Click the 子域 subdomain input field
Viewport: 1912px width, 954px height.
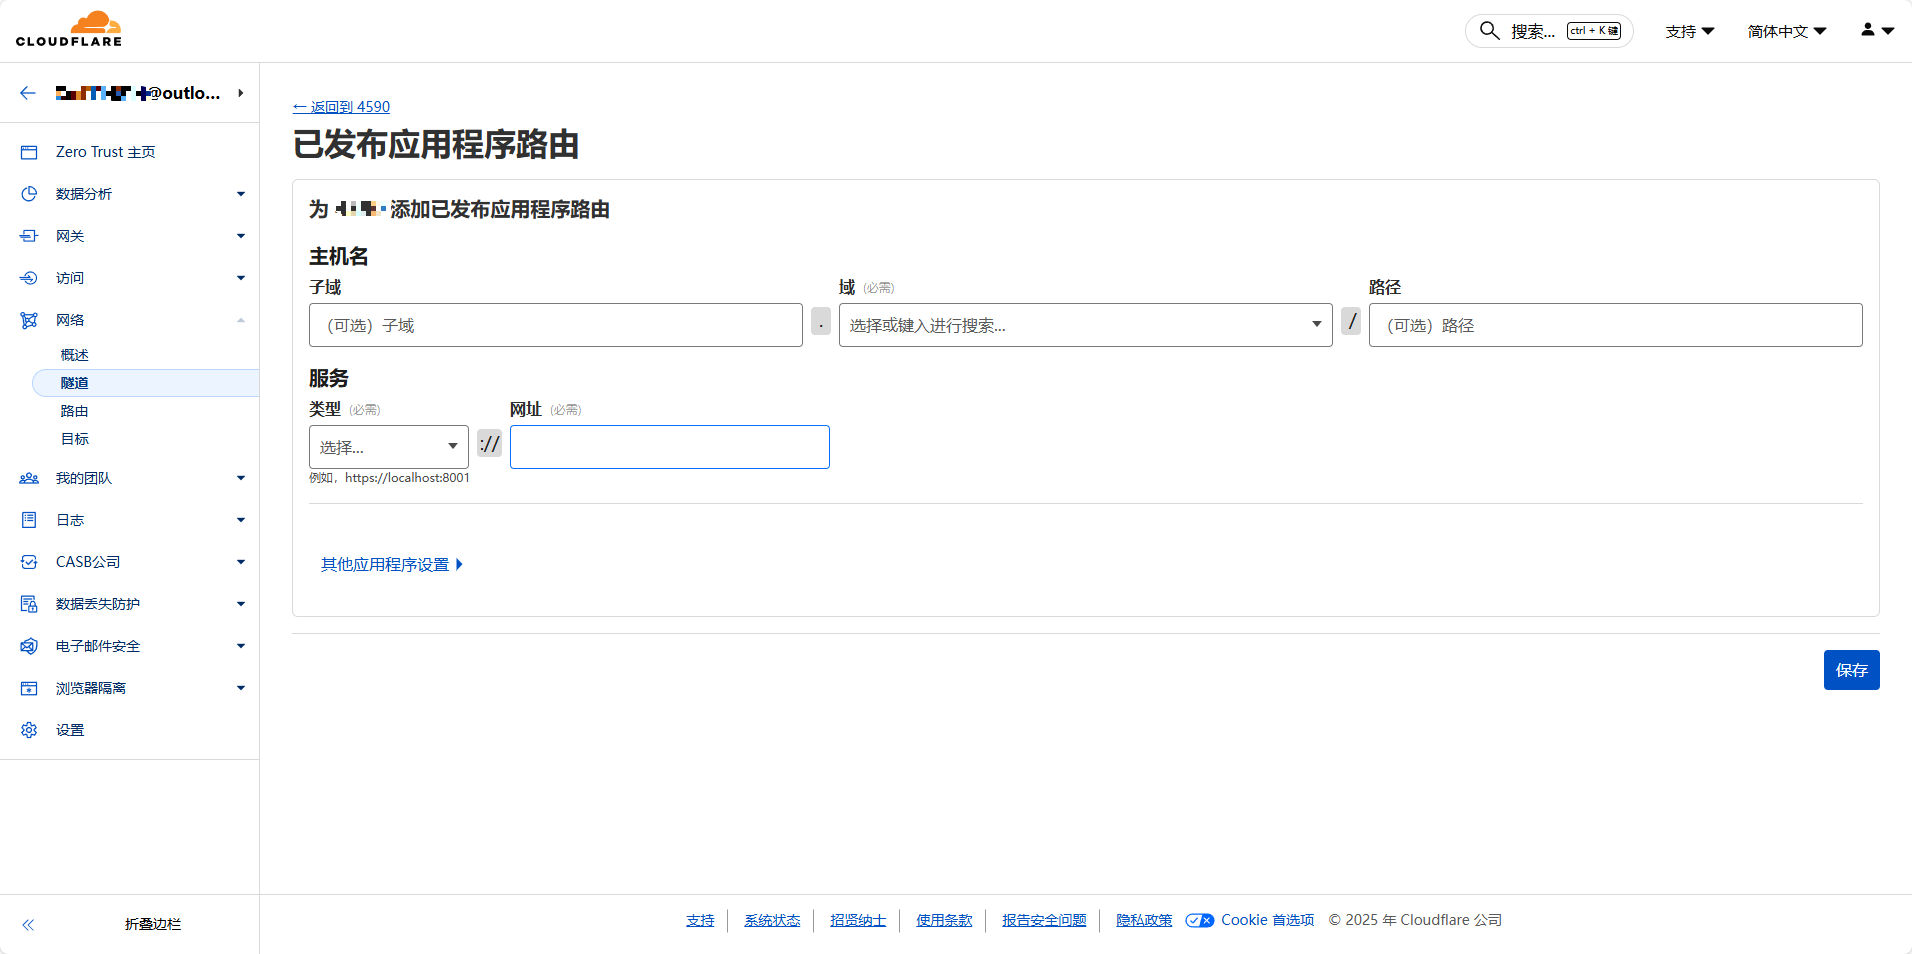tap(555, 325)
